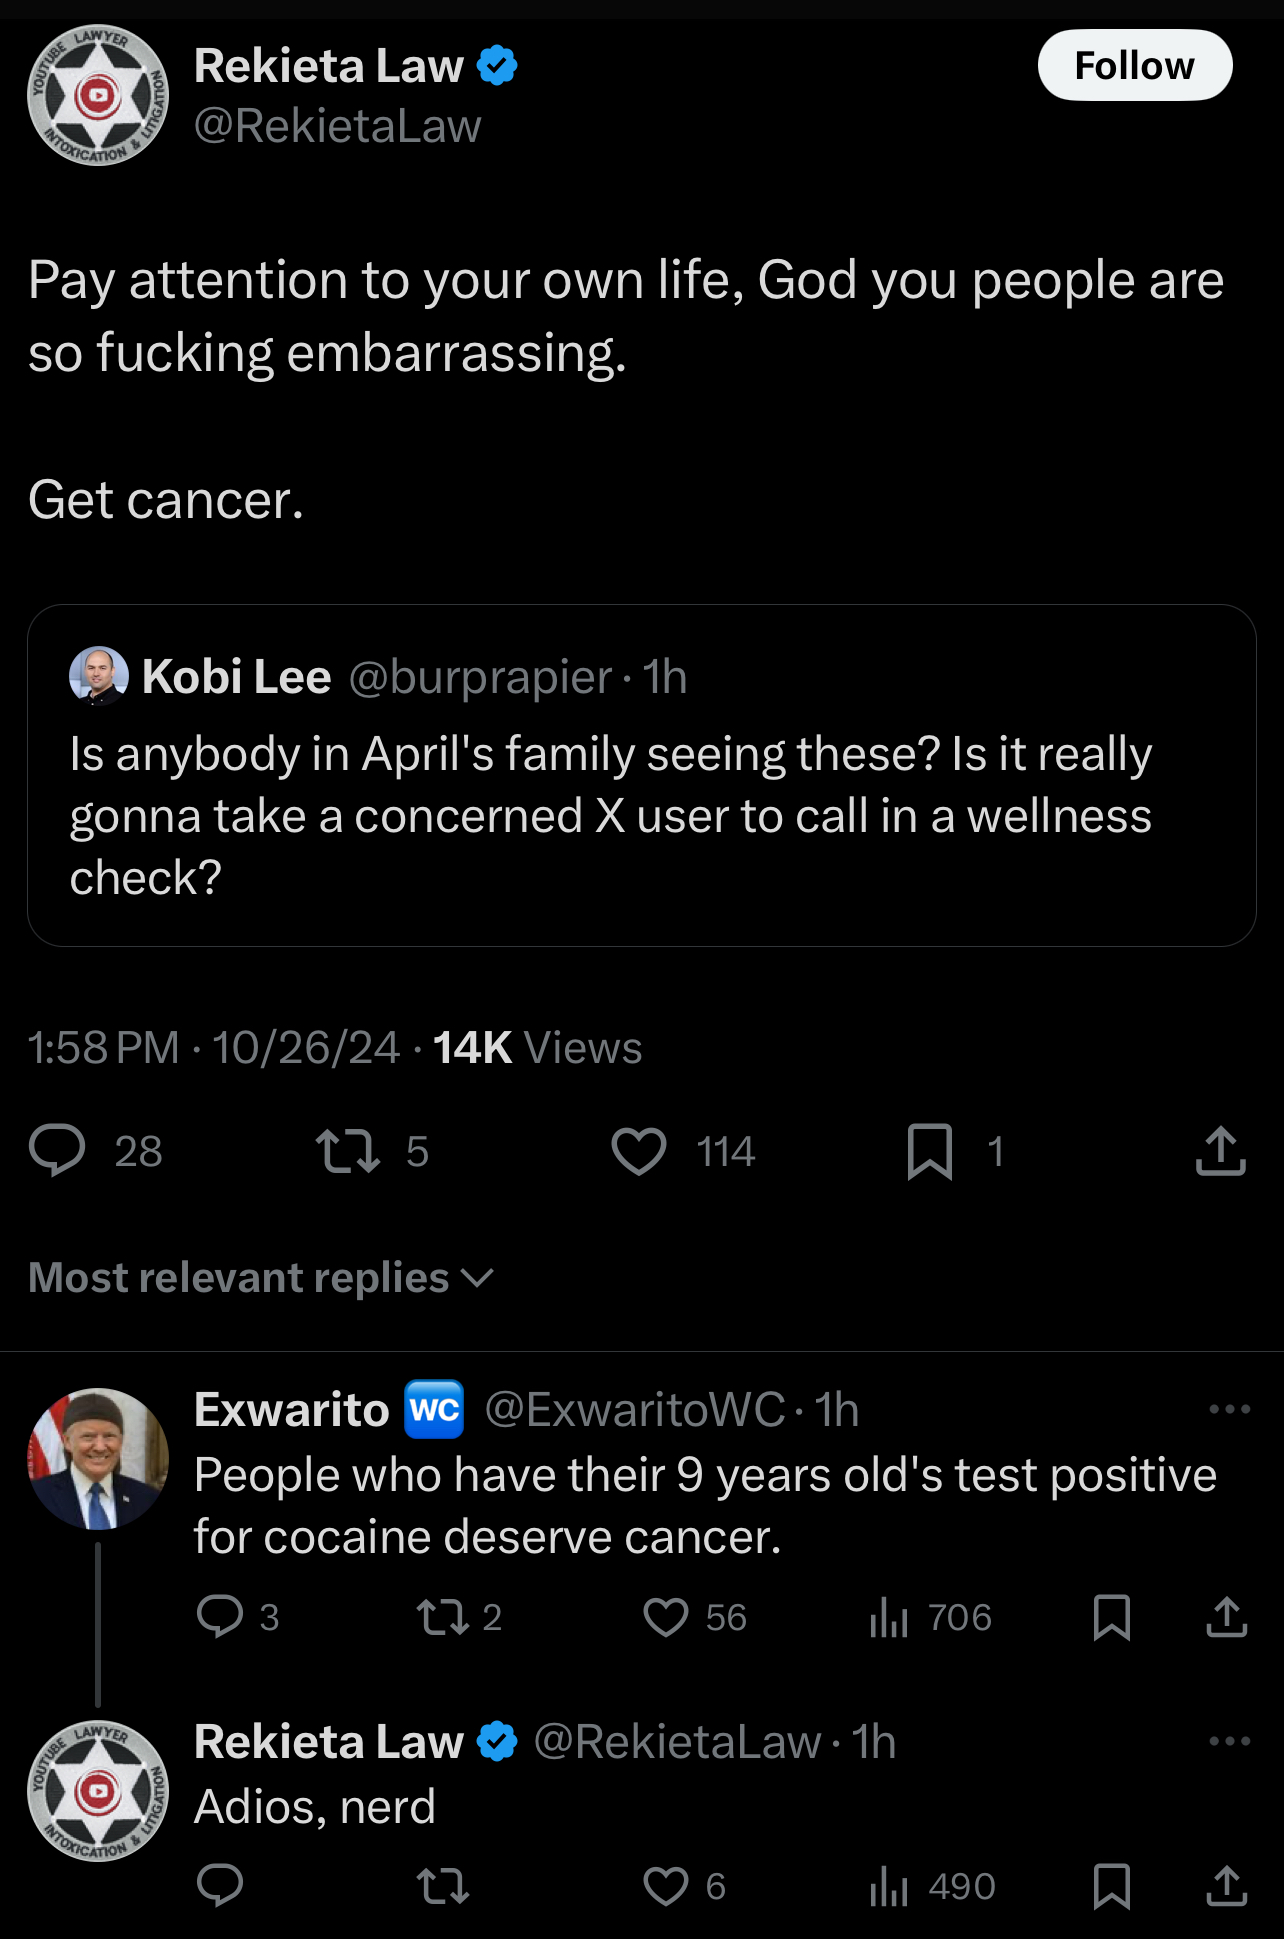View analytics for Exwarito's reply, 706 views
The image size is (1284, 1939).
coord(930,1617)
